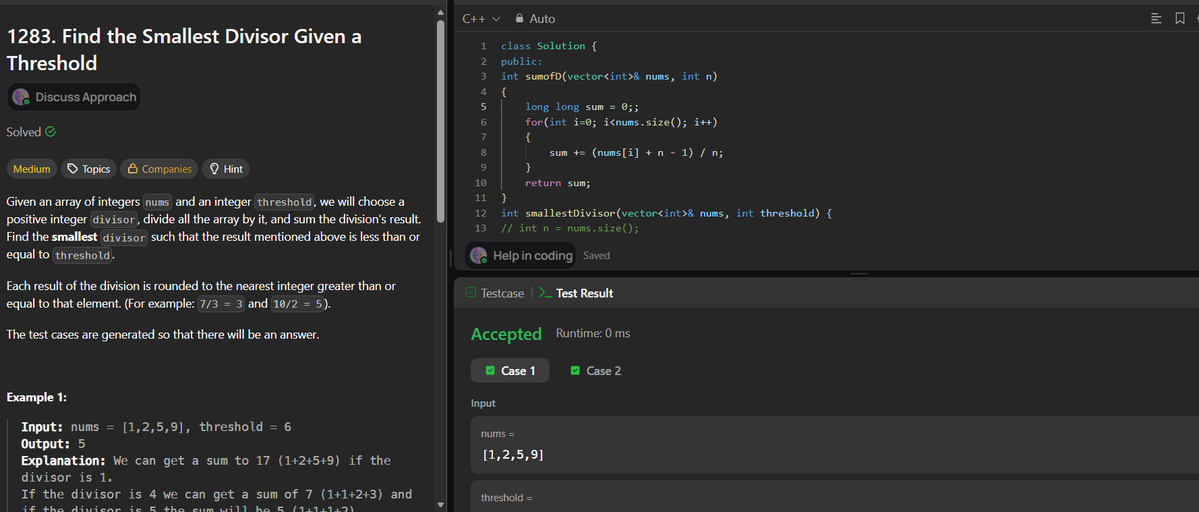Switch to the Test Result tab
This screenshot has height=512, width=1199.
(x=576, y=293)
